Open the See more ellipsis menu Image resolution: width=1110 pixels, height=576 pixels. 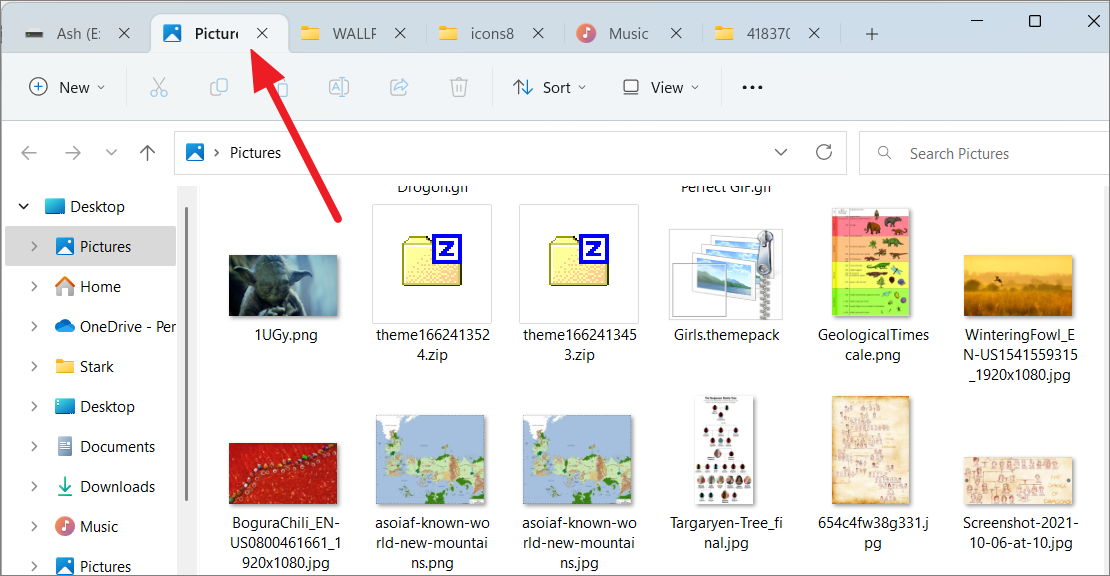[752, 88]
